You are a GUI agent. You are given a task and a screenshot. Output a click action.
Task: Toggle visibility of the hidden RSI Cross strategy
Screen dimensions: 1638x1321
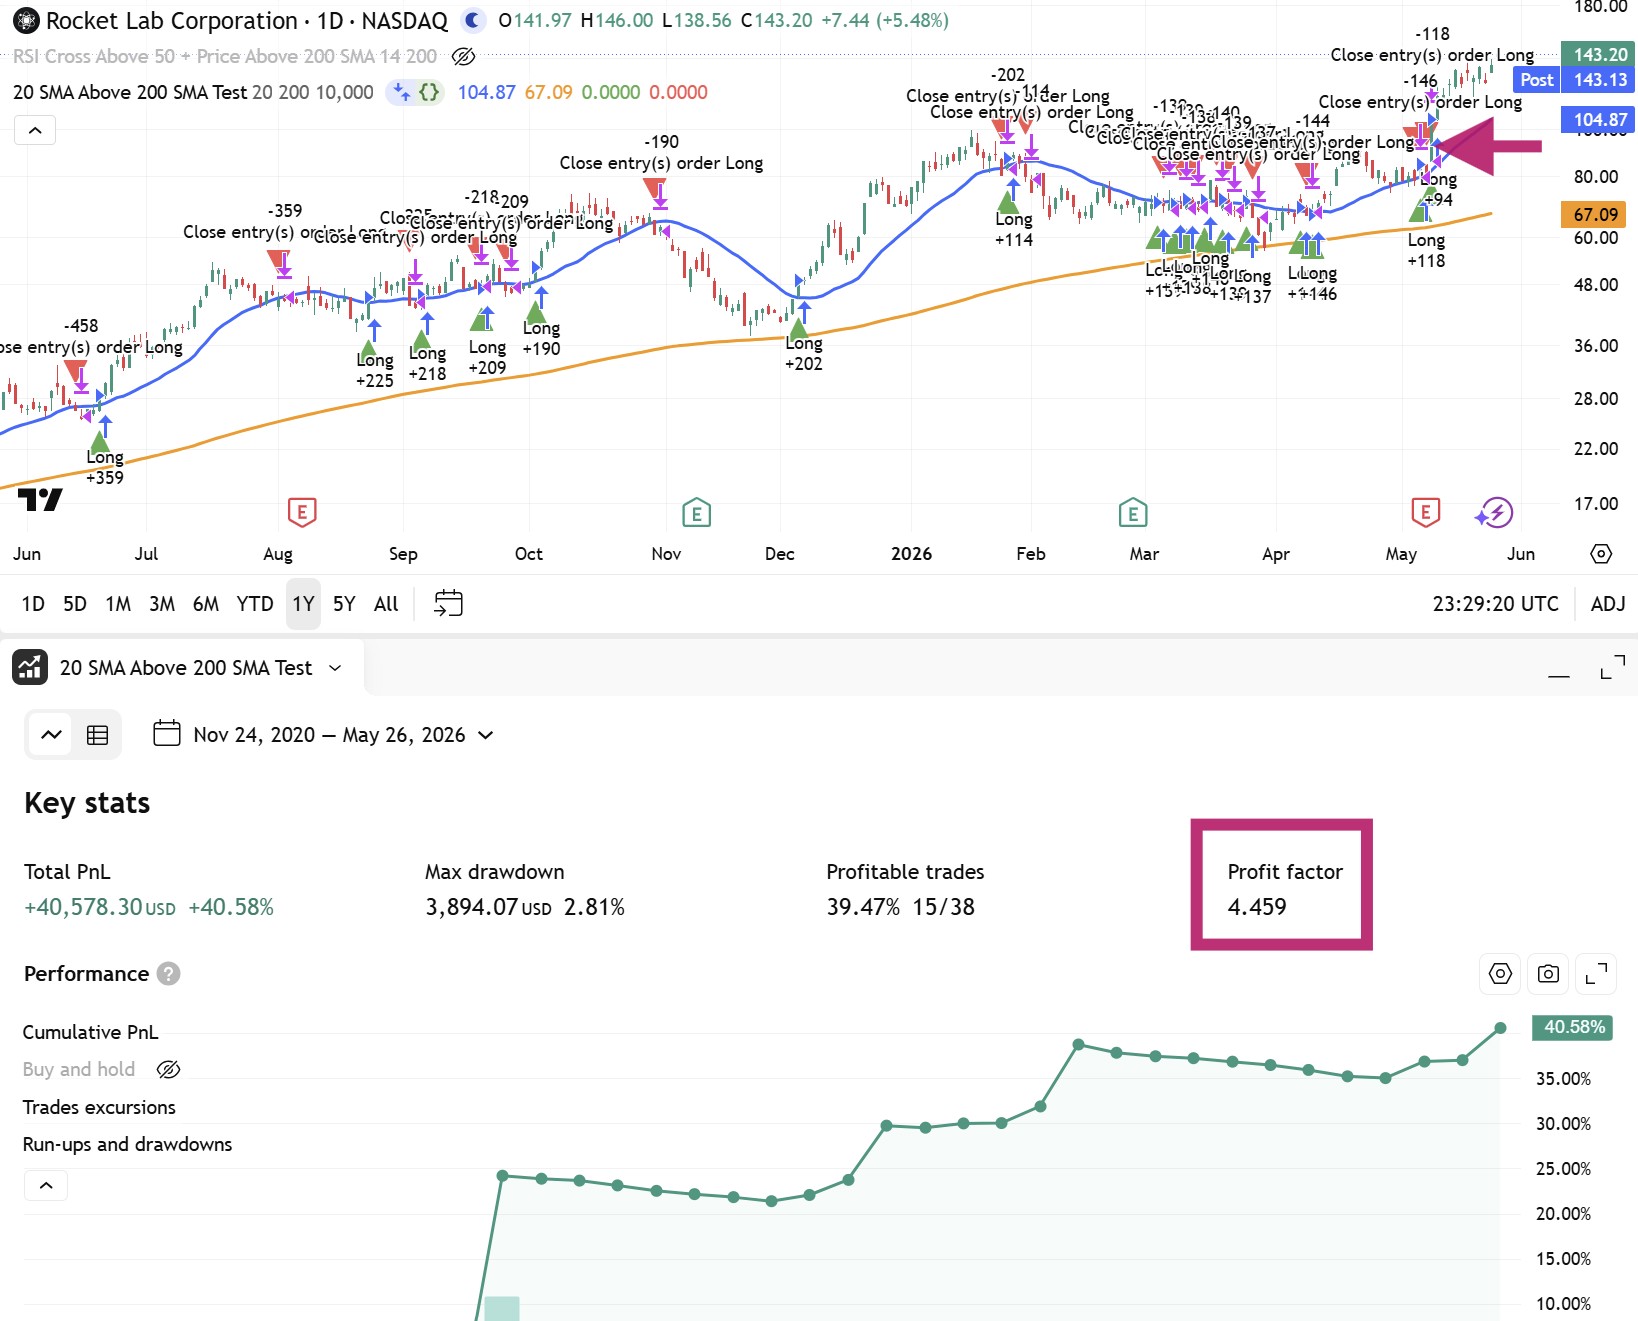pyautogui.click(x=463, y=56)
